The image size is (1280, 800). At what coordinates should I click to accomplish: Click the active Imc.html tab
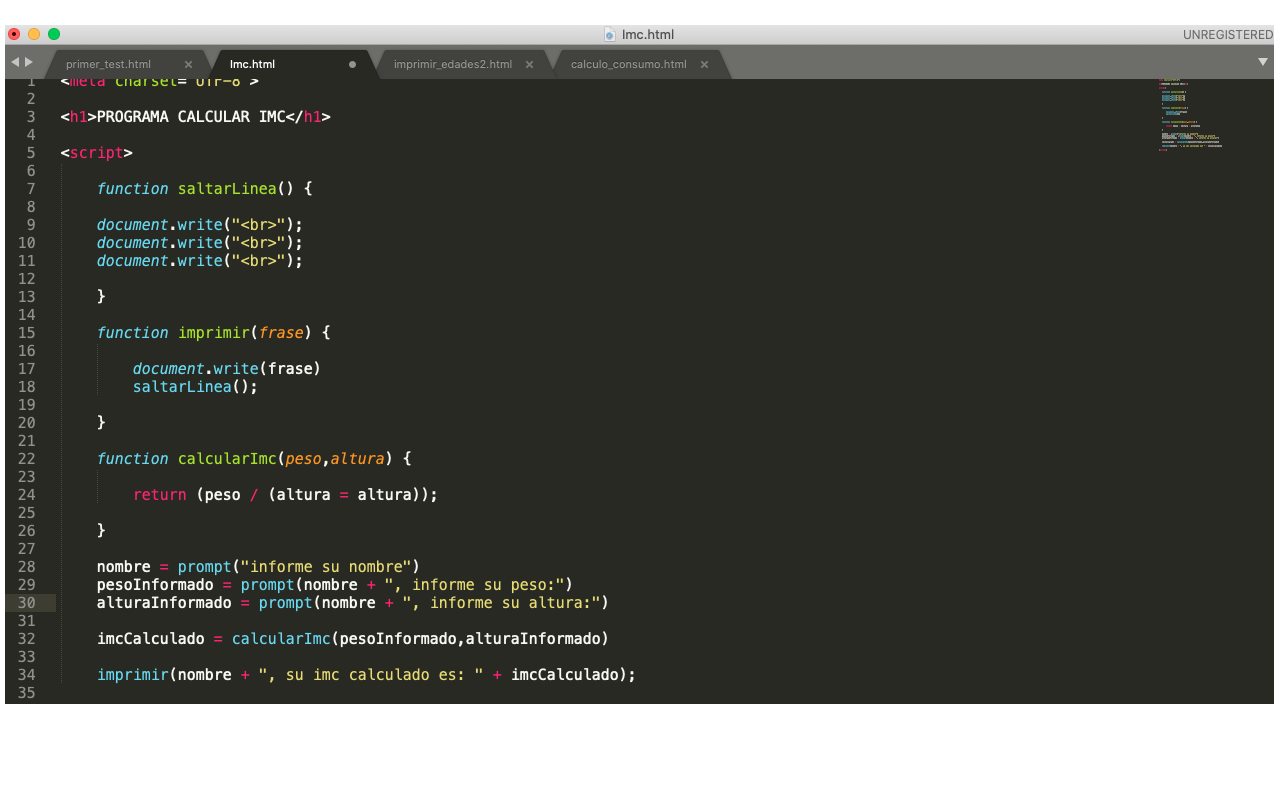click(x=252, y=64)
